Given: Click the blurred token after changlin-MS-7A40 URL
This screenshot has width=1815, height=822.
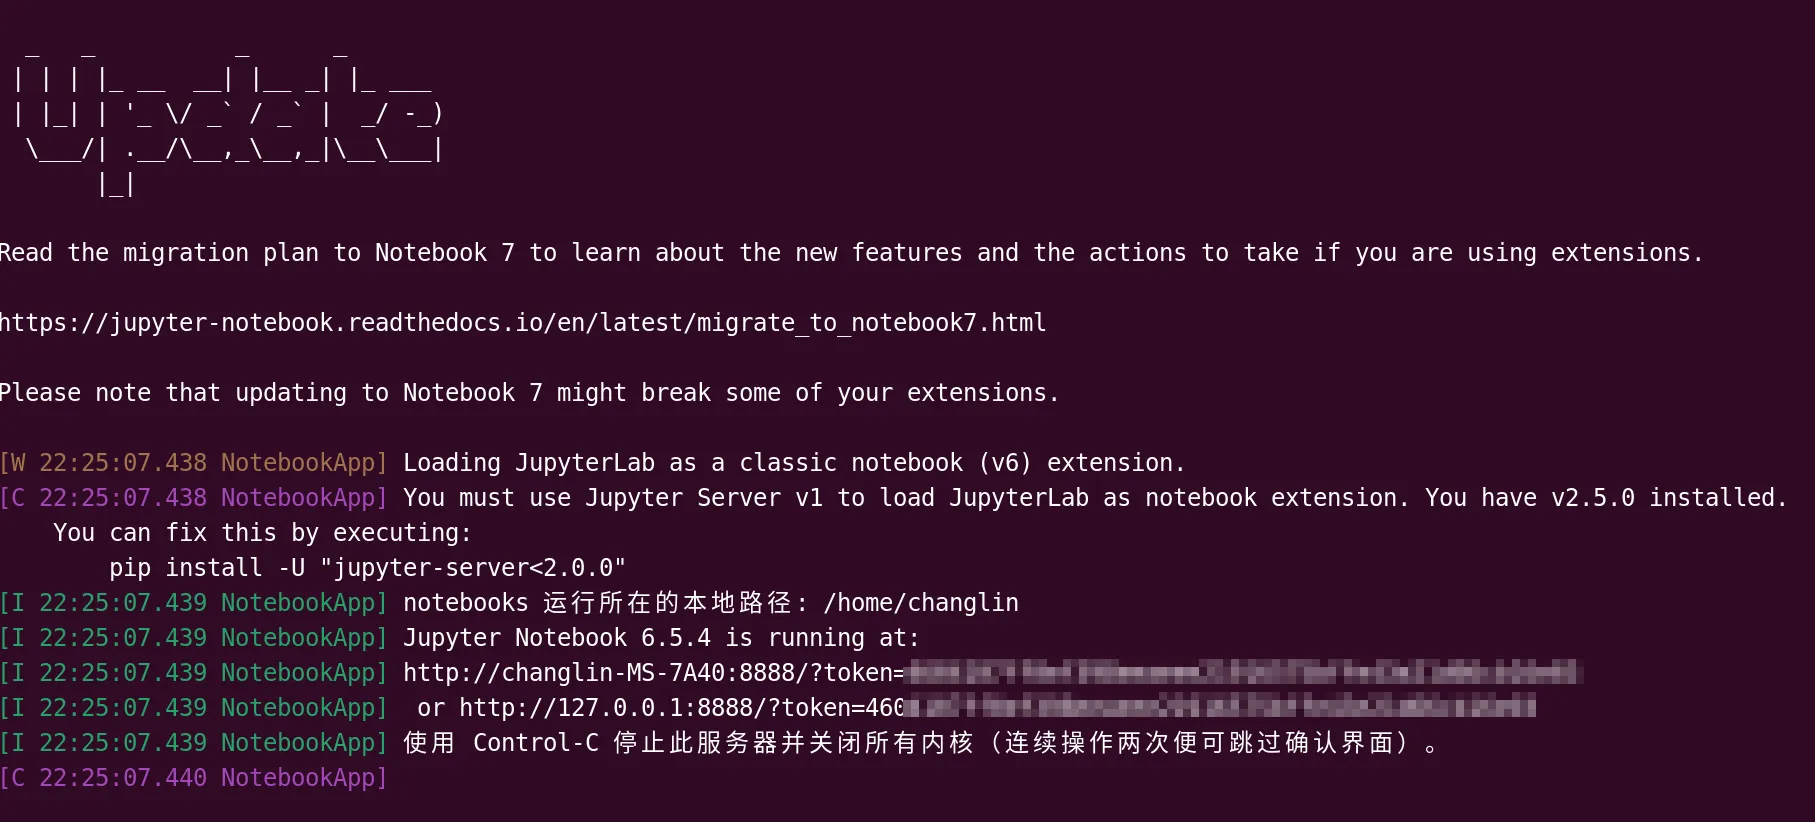Looking at the screenshot, I should coord(1240,672).
